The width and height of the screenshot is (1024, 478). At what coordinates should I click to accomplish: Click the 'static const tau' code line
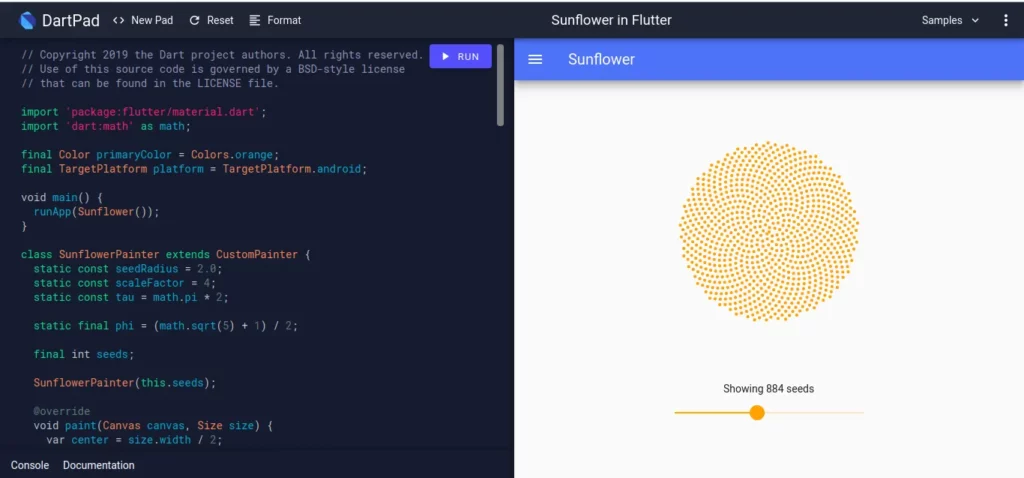point(131,298)
